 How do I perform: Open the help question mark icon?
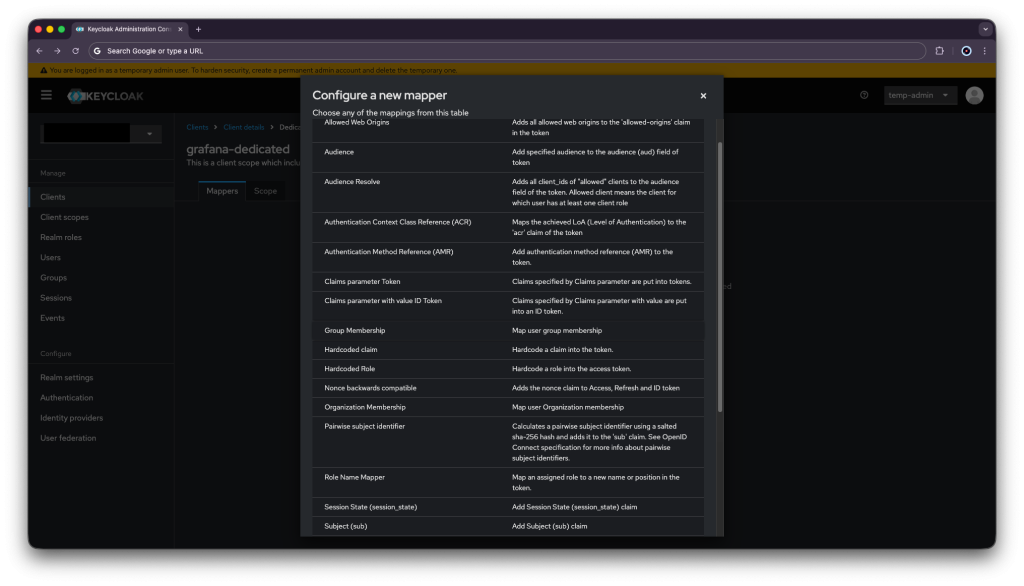[864, 95]
